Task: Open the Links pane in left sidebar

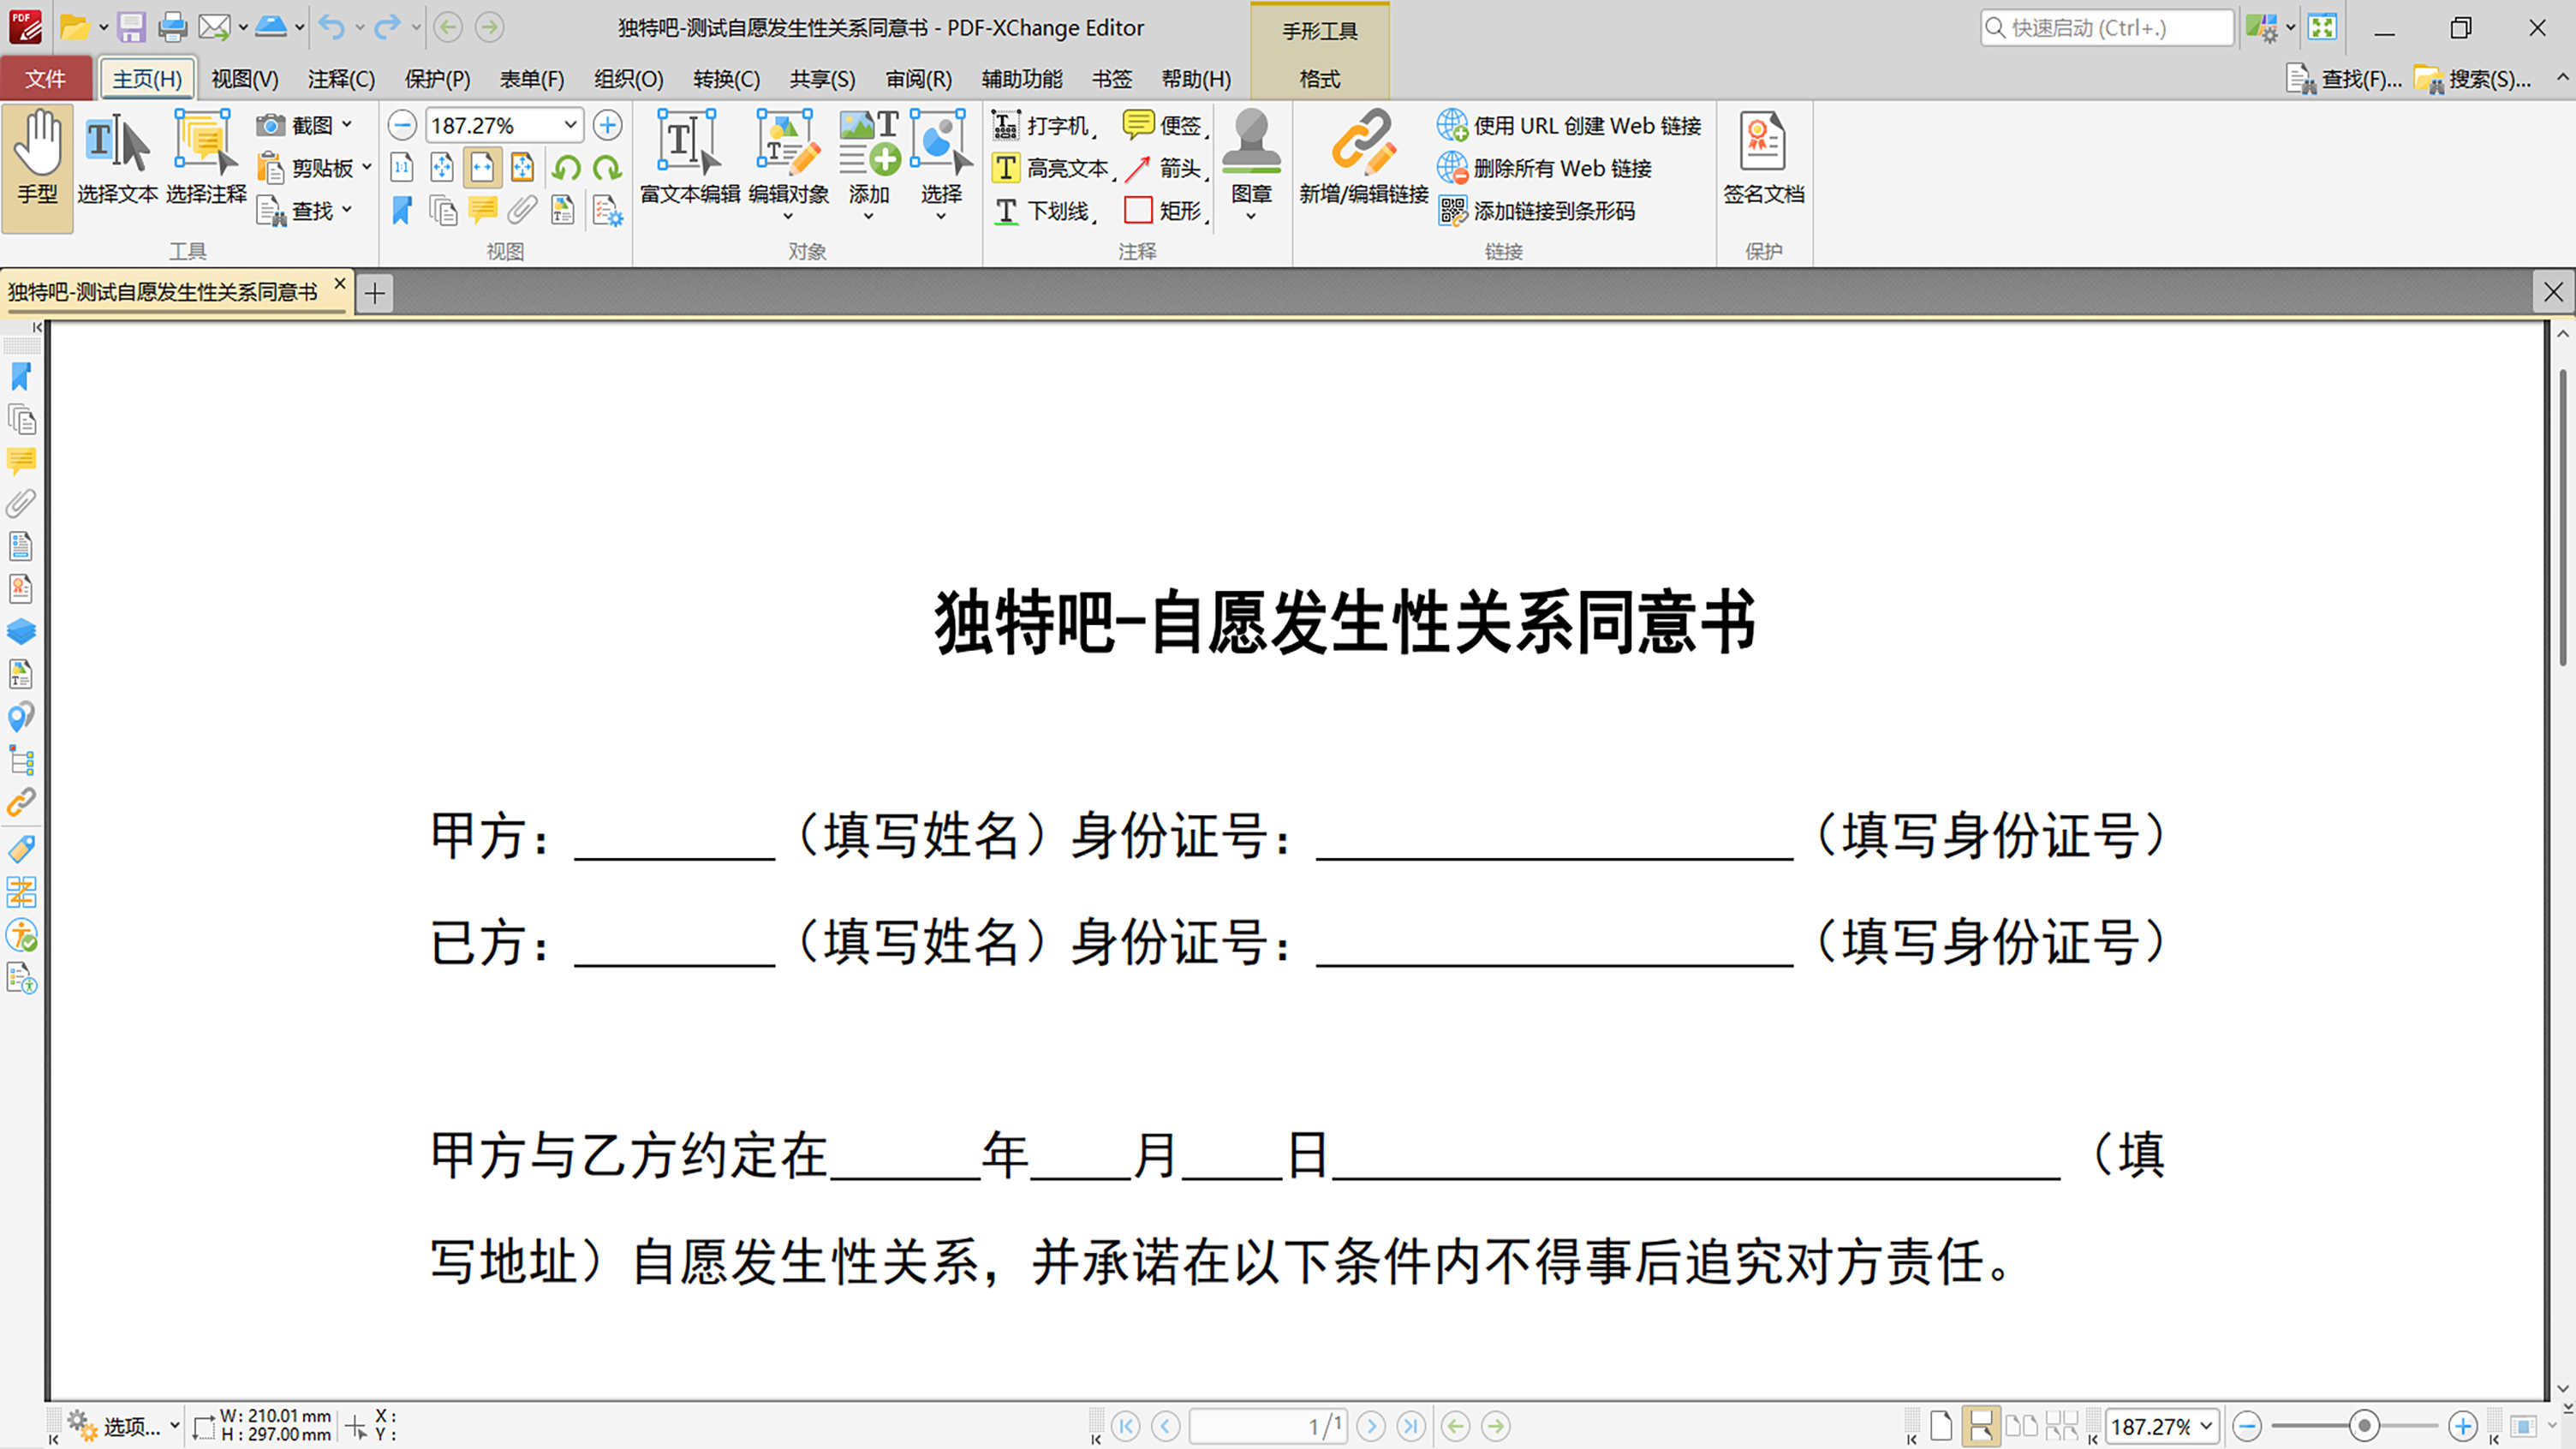Action: coord(21,803)
